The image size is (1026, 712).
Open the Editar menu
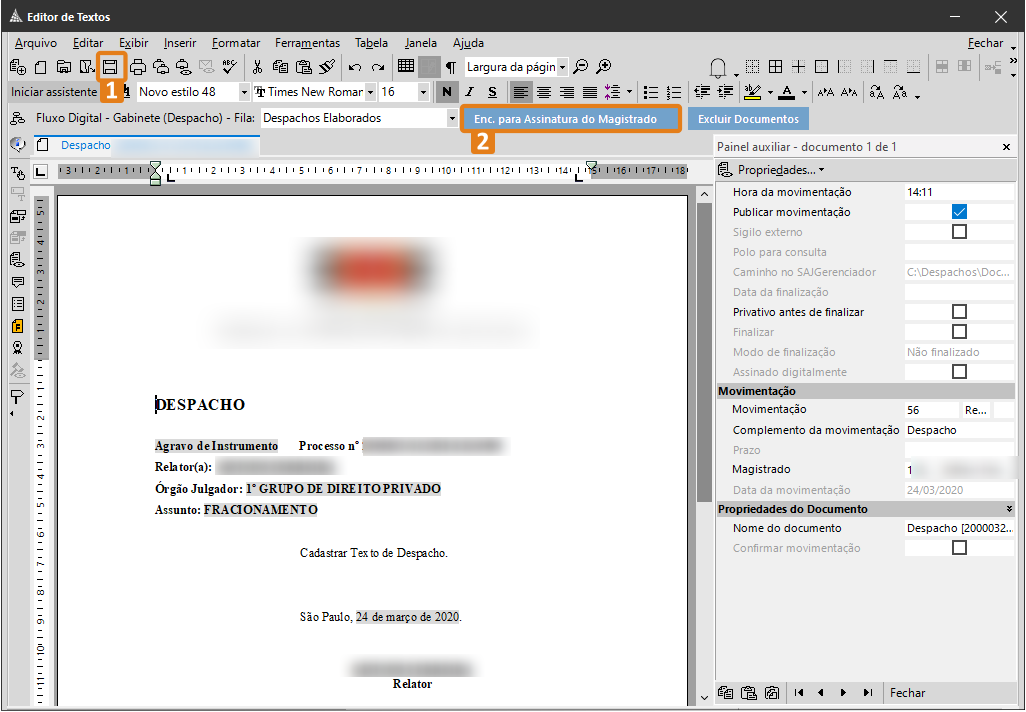(88, 43)
